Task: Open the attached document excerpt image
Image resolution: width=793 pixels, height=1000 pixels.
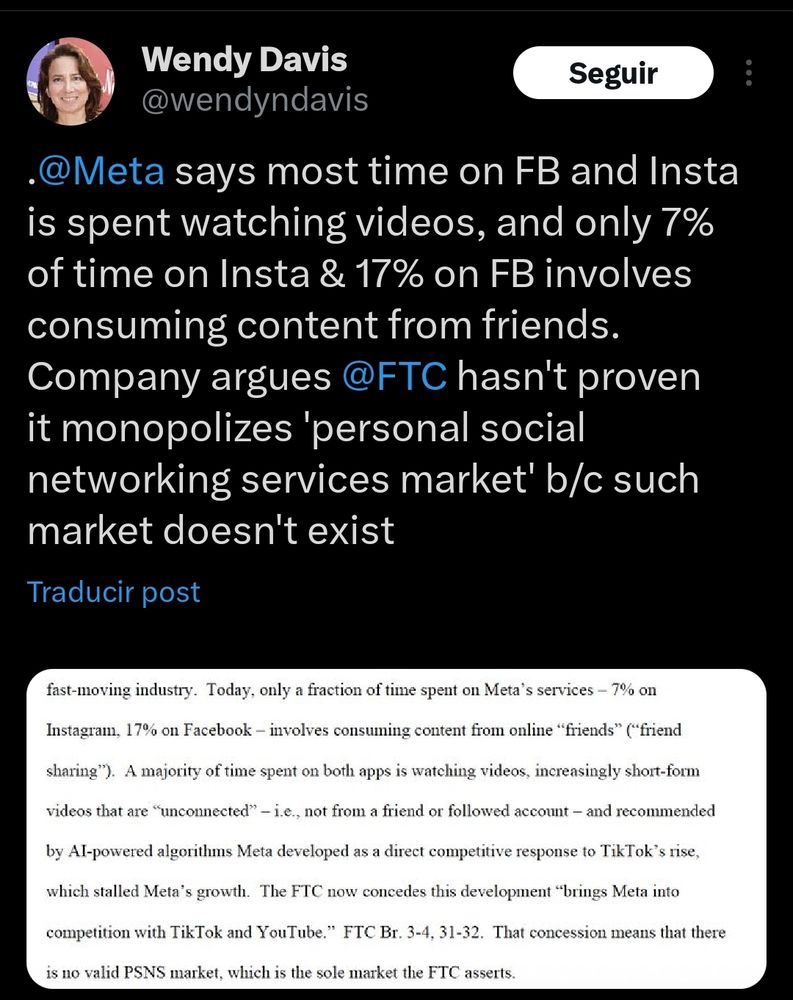Action: (x=396, y=828)
